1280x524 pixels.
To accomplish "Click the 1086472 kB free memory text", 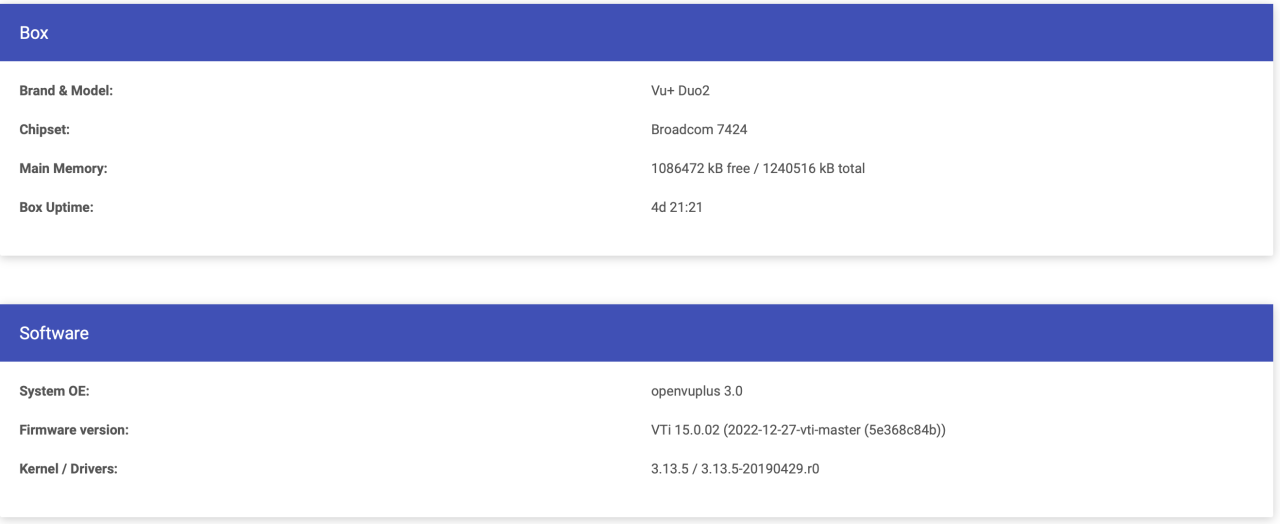I will pyautogui.click(x=699, y=169).
